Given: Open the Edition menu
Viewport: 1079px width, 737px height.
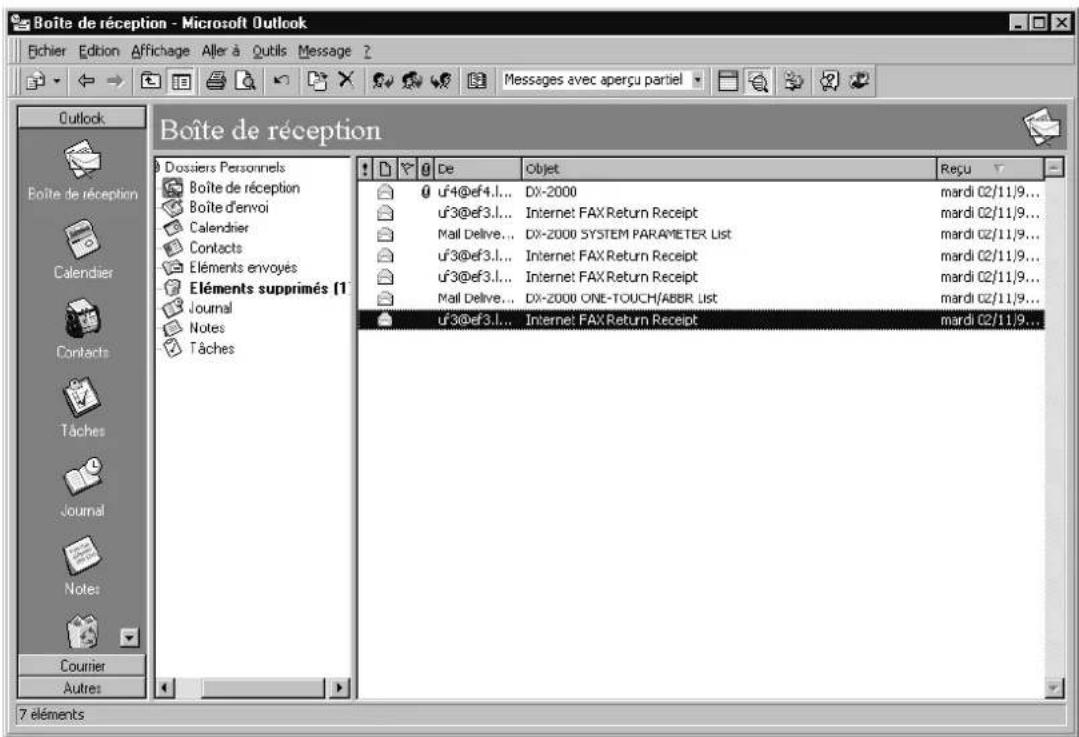Looking at the screenshot, I should [98, 51].
